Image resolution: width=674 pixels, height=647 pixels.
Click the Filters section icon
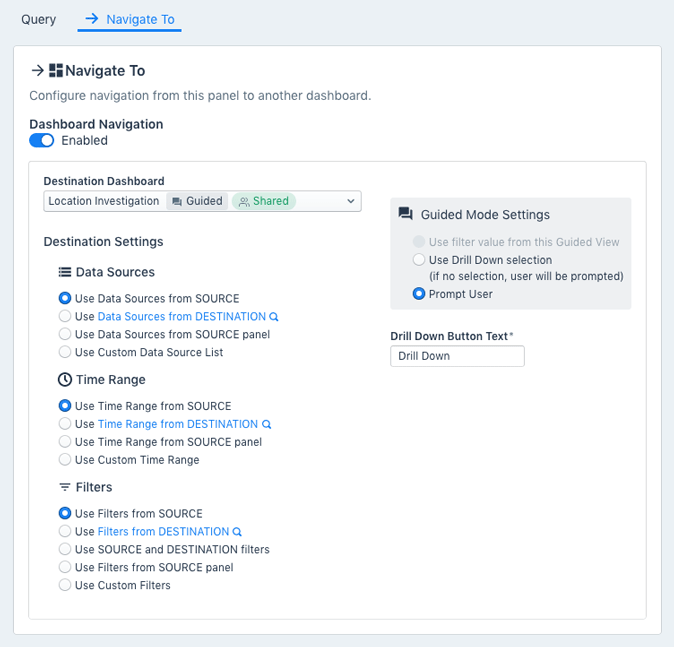pos(65,488)
